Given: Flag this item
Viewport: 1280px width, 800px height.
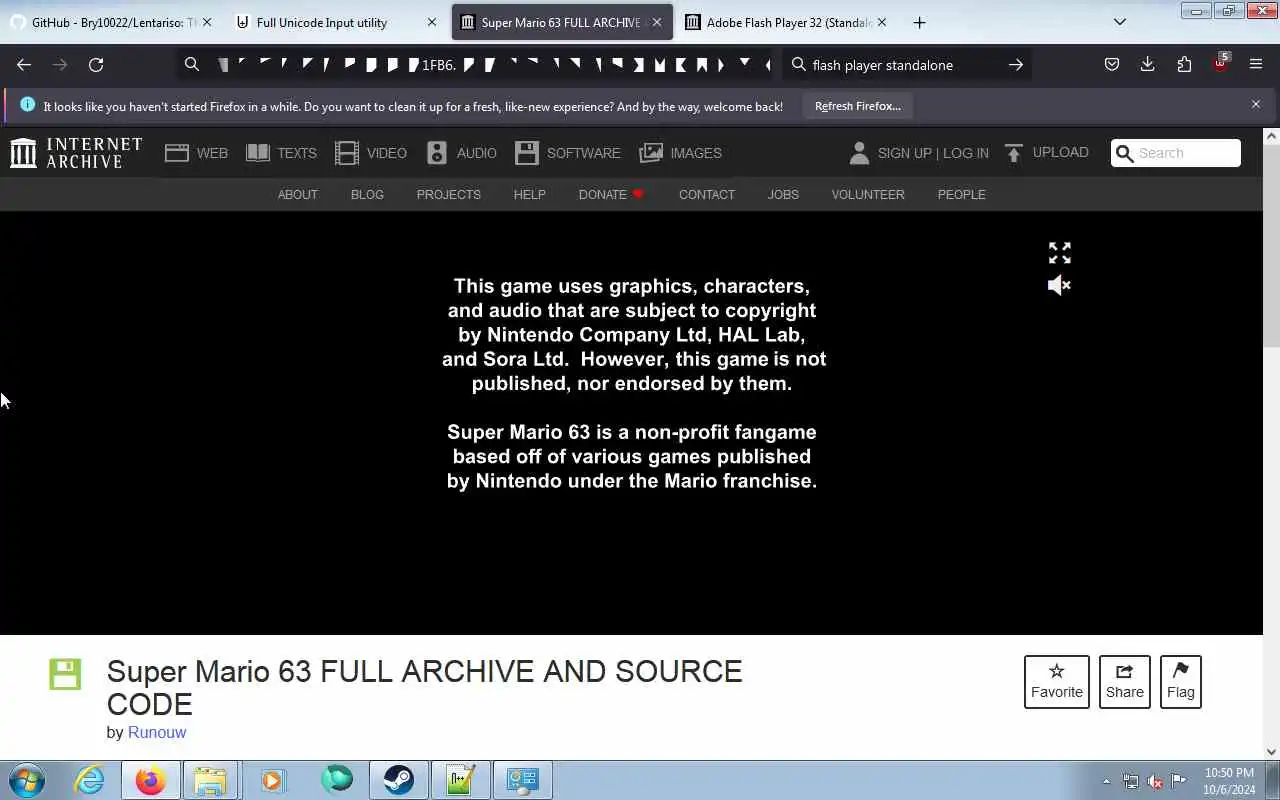Looking at the screenshot, I should point(1181,682).
